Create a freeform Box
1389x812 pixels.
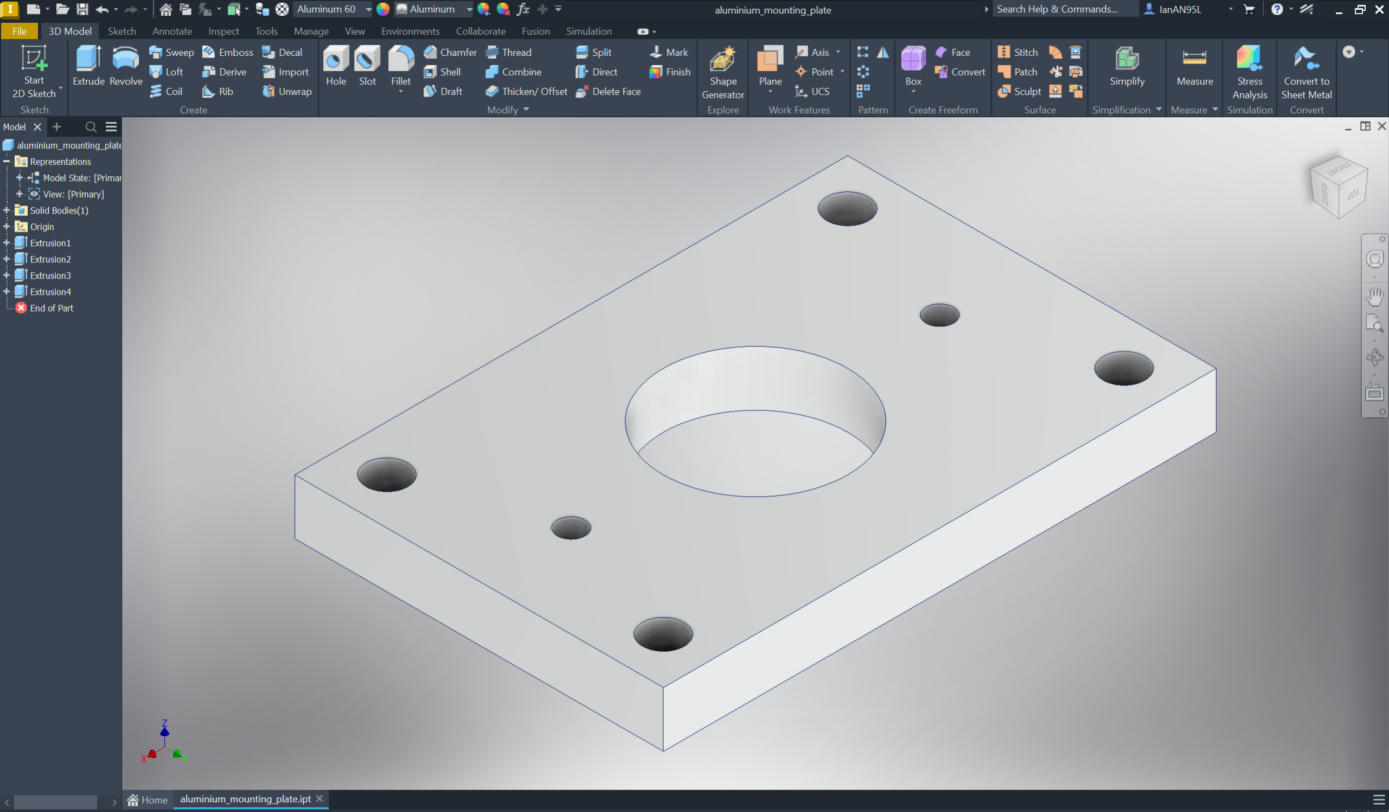(x=913, y=70)
